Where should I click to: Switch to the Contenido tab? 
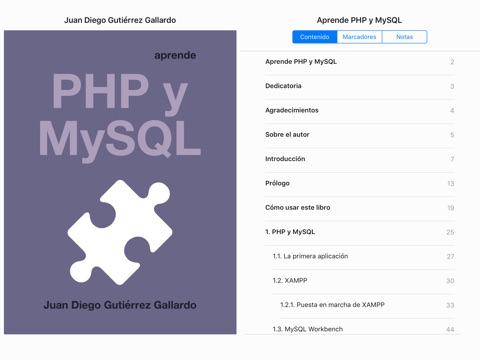pos(315,37)
